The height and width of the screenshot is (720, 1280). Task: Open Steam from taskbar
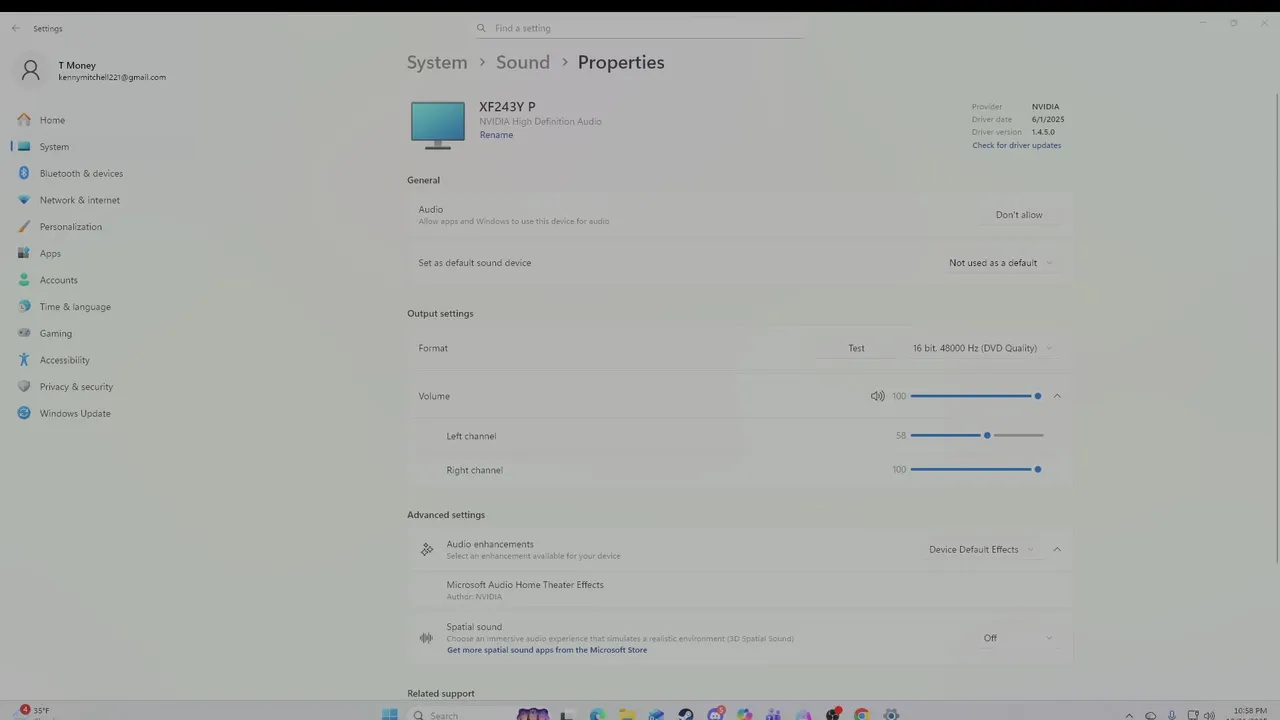click(x=686, y=714)
